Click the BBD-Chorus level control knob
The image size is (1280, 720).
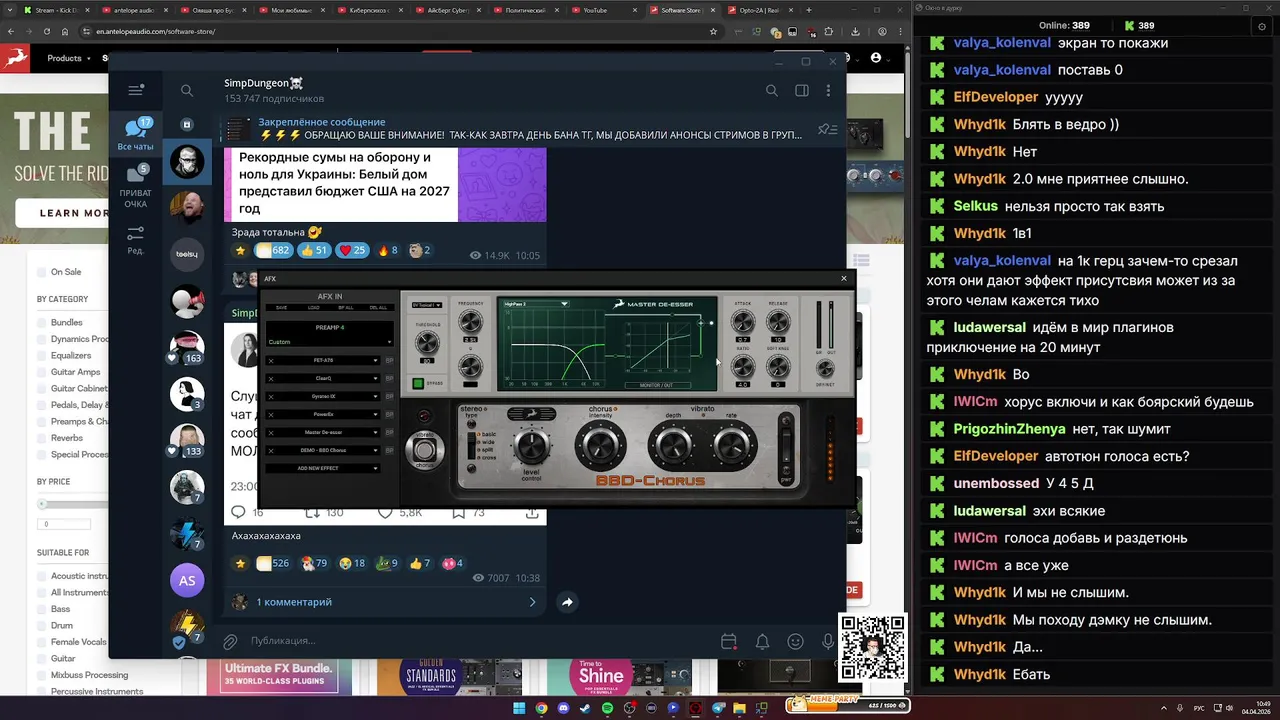(532, 446)
